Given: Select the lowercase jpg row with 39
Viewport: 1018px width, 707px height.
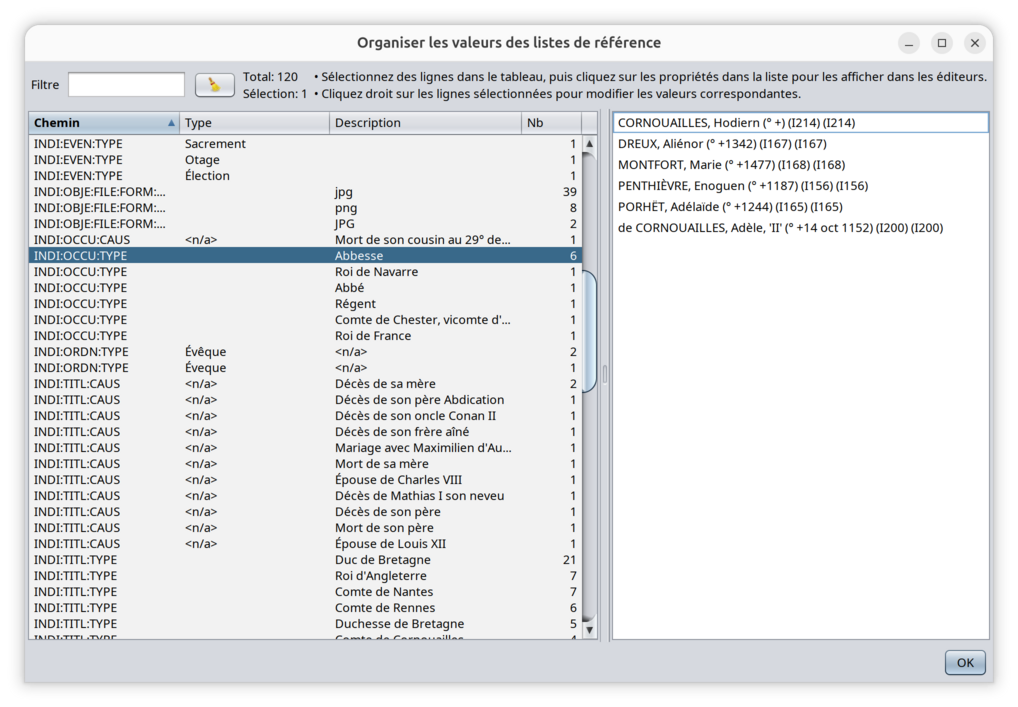Looking at the screenshot, I should pos(305,192).
